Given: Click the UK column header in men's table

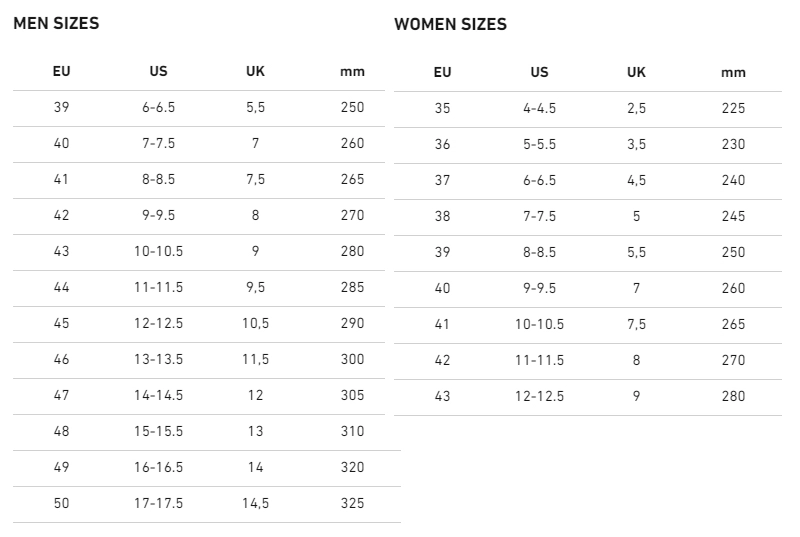Looking at the screenshot, I should click(x=255, y=71).
